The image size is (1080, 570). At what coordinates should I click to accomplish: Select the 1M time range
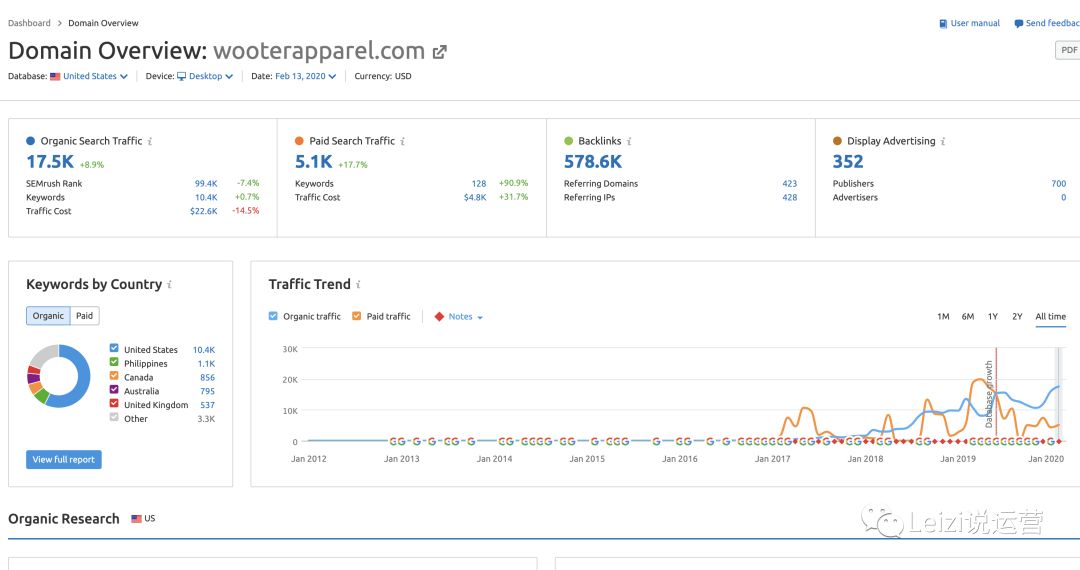click(943, 317)
